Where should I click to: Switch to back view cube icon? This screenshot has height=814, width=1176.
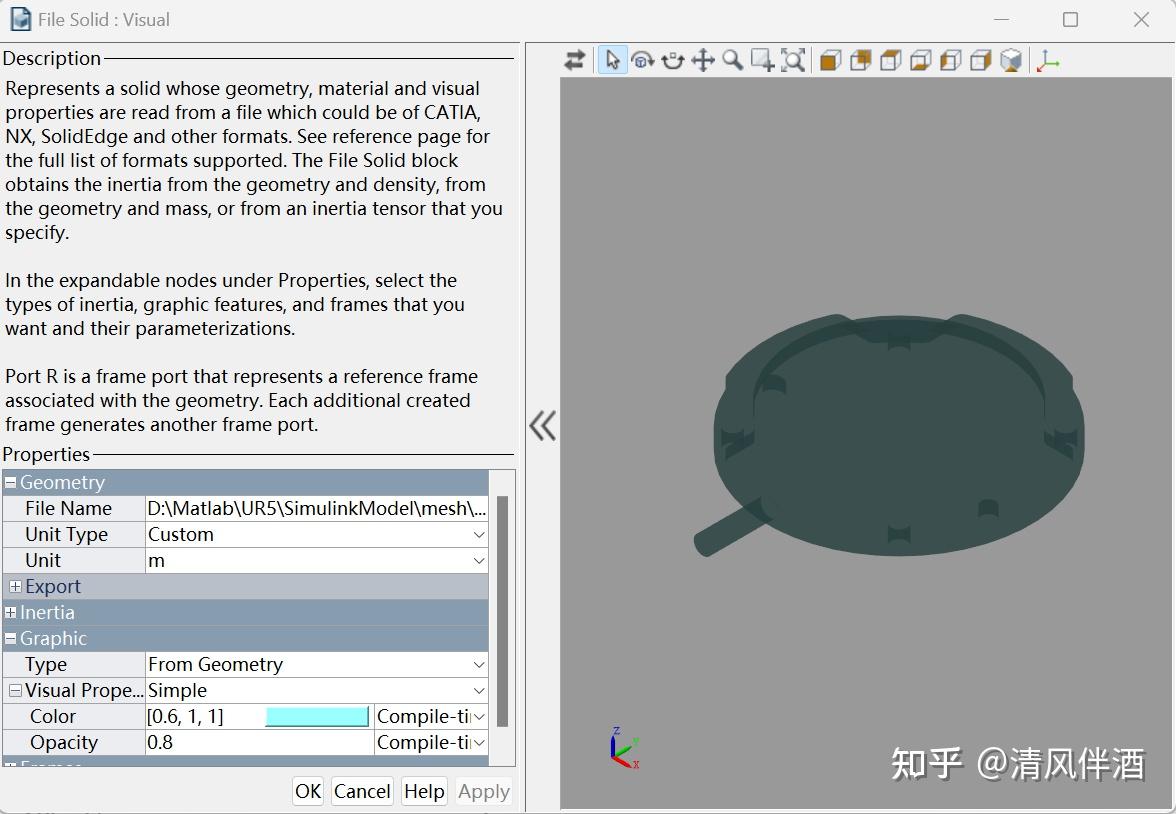click(x=860, y=60)
